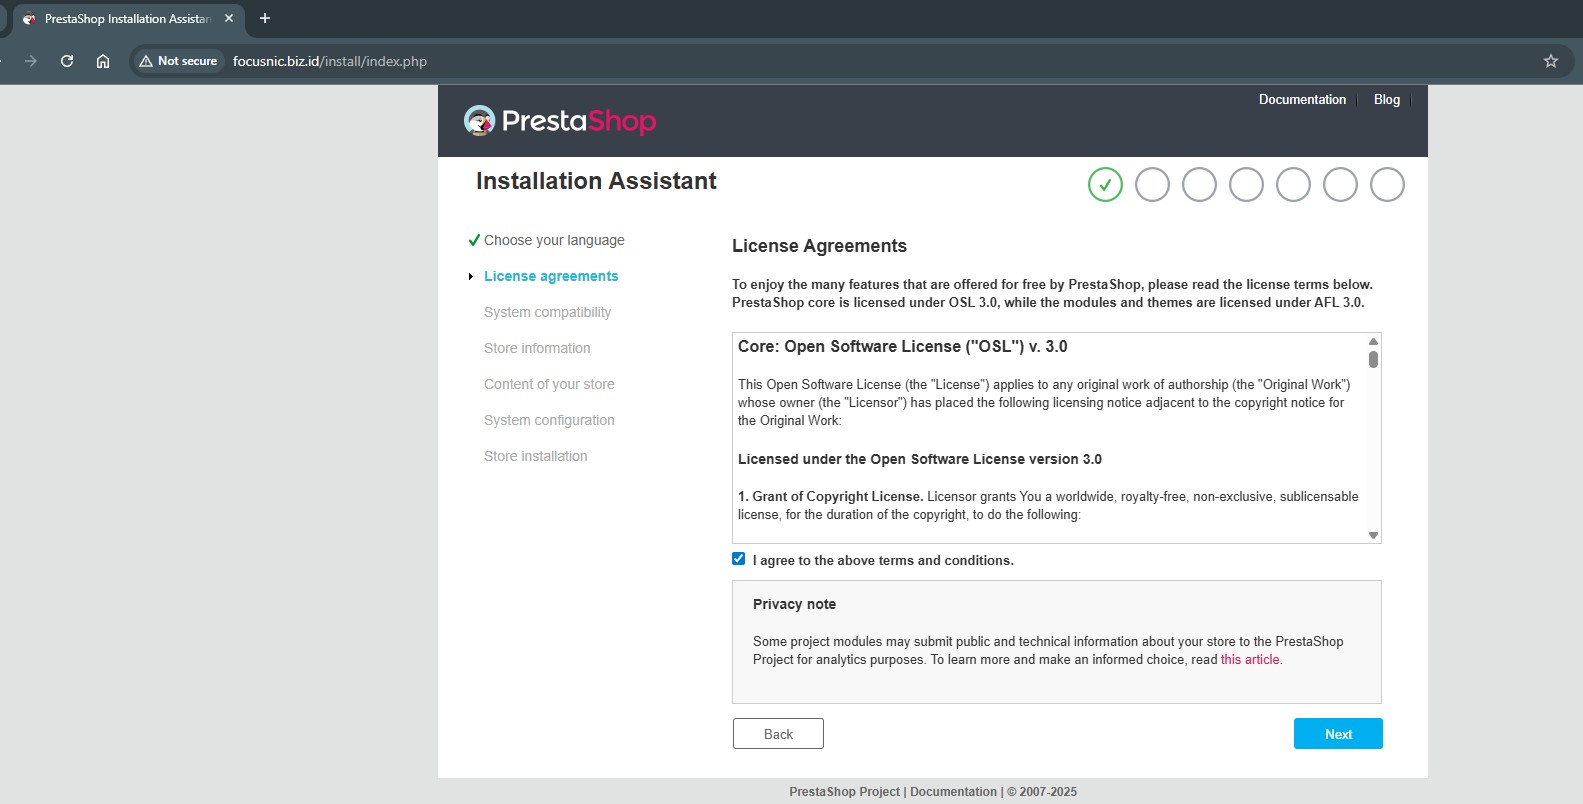1583x804 pixels.
Task: Uncheck the agree to terms checkbox
Action: click(x=739, y=559)
